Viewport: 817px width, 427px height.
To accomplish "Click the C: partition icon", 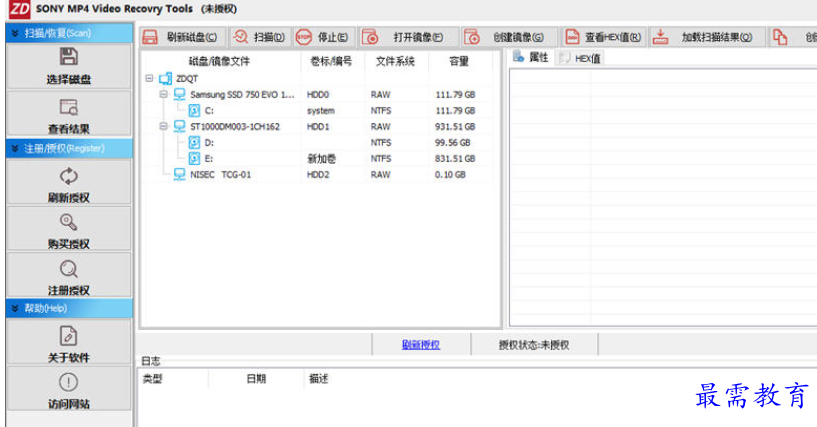I will pos(194,110).
